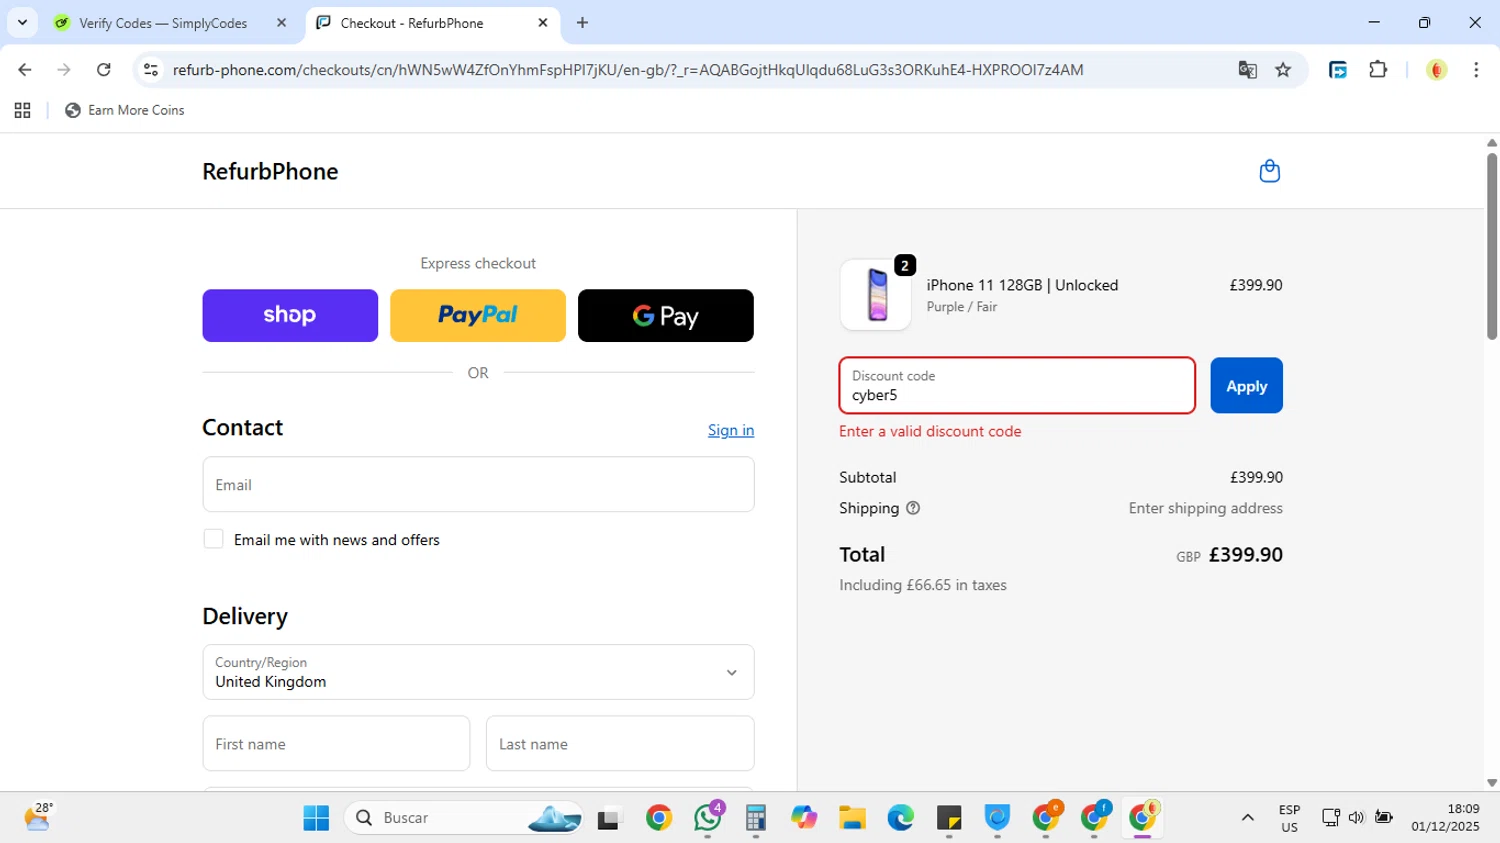Screen dimensions: 1500x843
Task: Expand the Country/Region dropdown
Action: (478, 672)
